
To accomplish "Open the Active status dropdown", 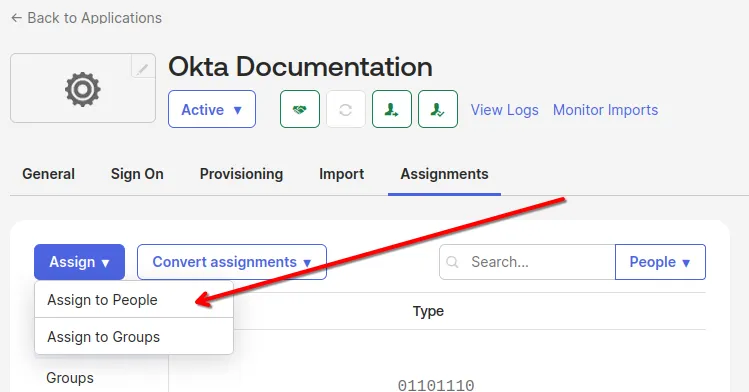I will [212, 109].
